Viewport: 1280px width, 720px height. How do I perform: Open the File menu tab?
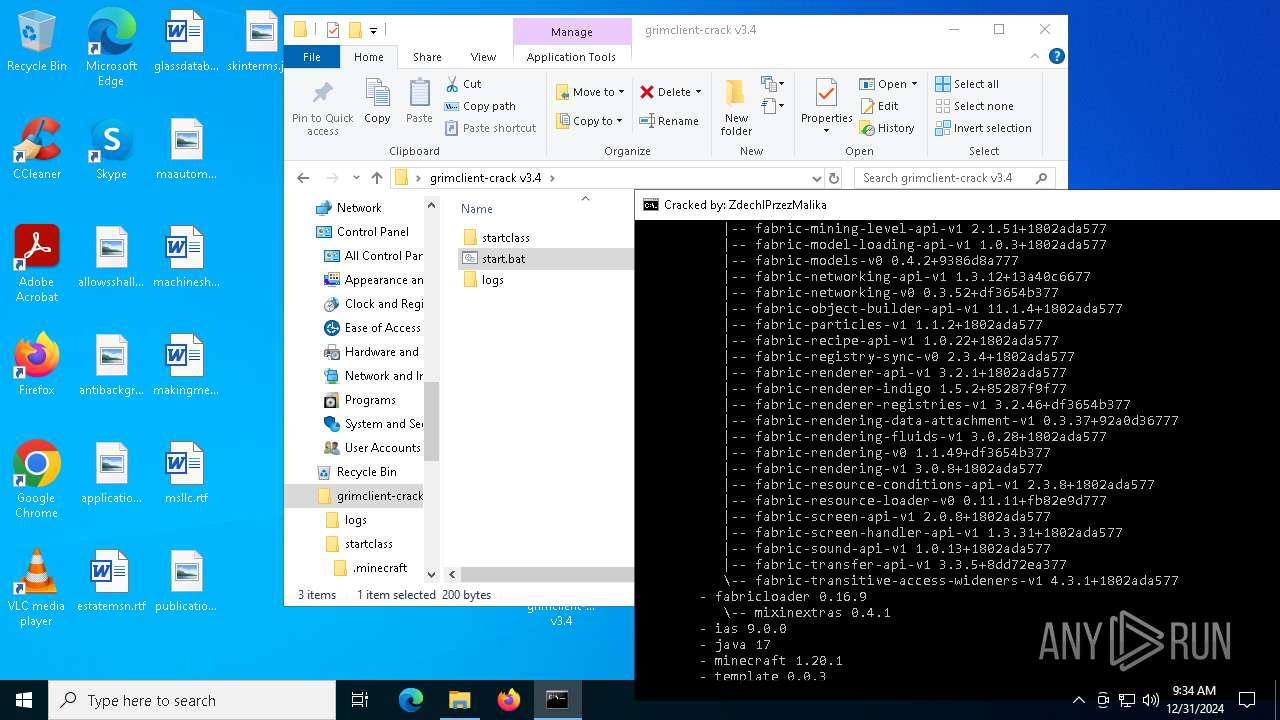click(312, 57)
